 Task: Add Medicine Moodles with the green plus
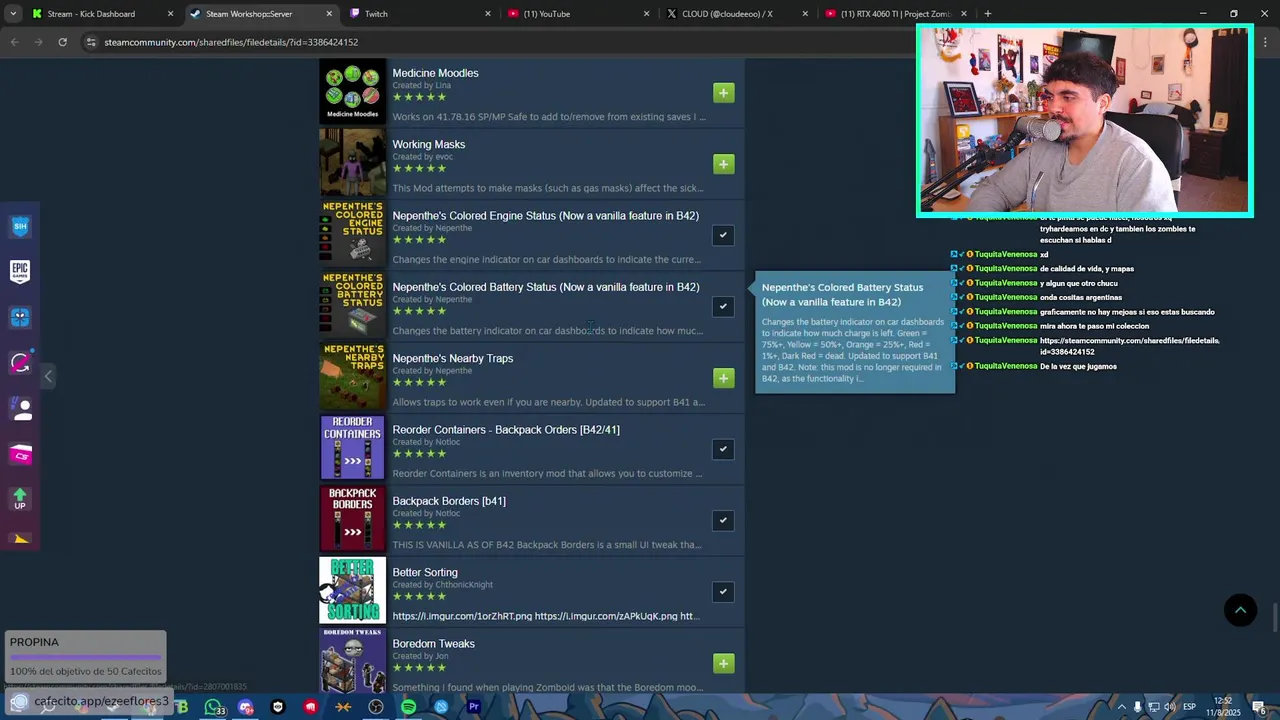point(723,93)
